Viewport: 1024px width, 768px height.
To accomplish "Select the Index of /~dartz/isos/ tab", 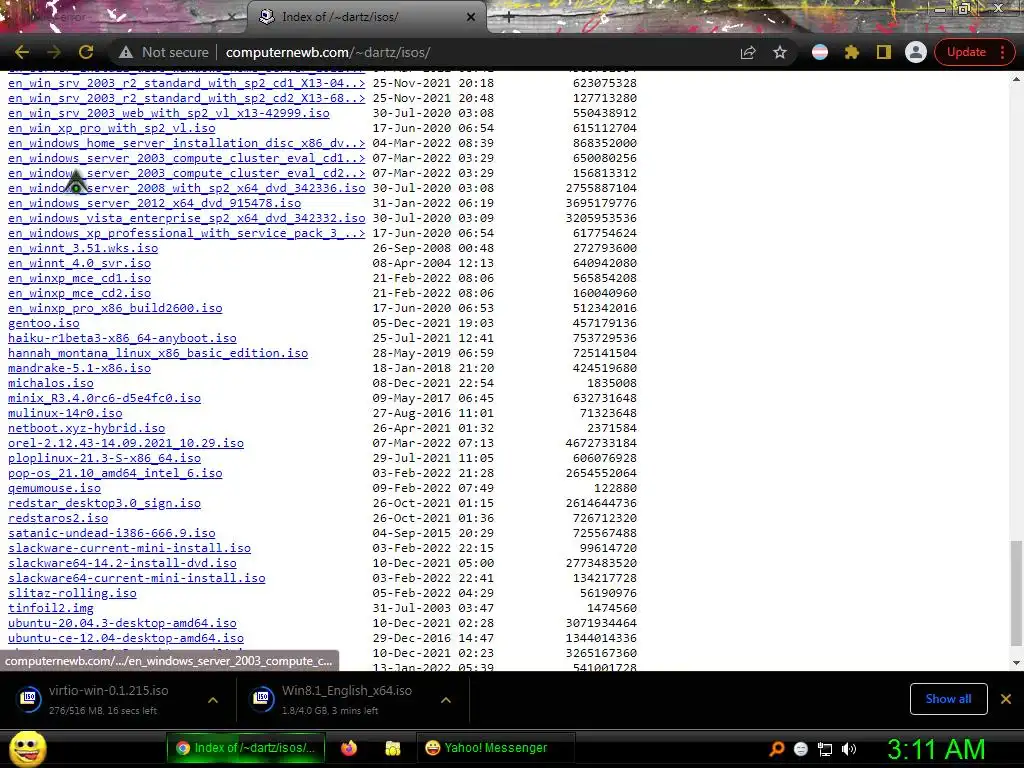I will pos(367,17).
